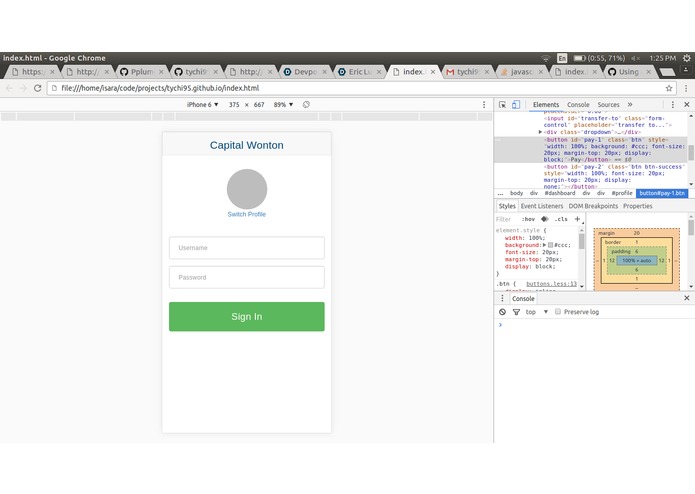Click the gray profile avatar circle
Screen dimensions: 695x494
247,189
